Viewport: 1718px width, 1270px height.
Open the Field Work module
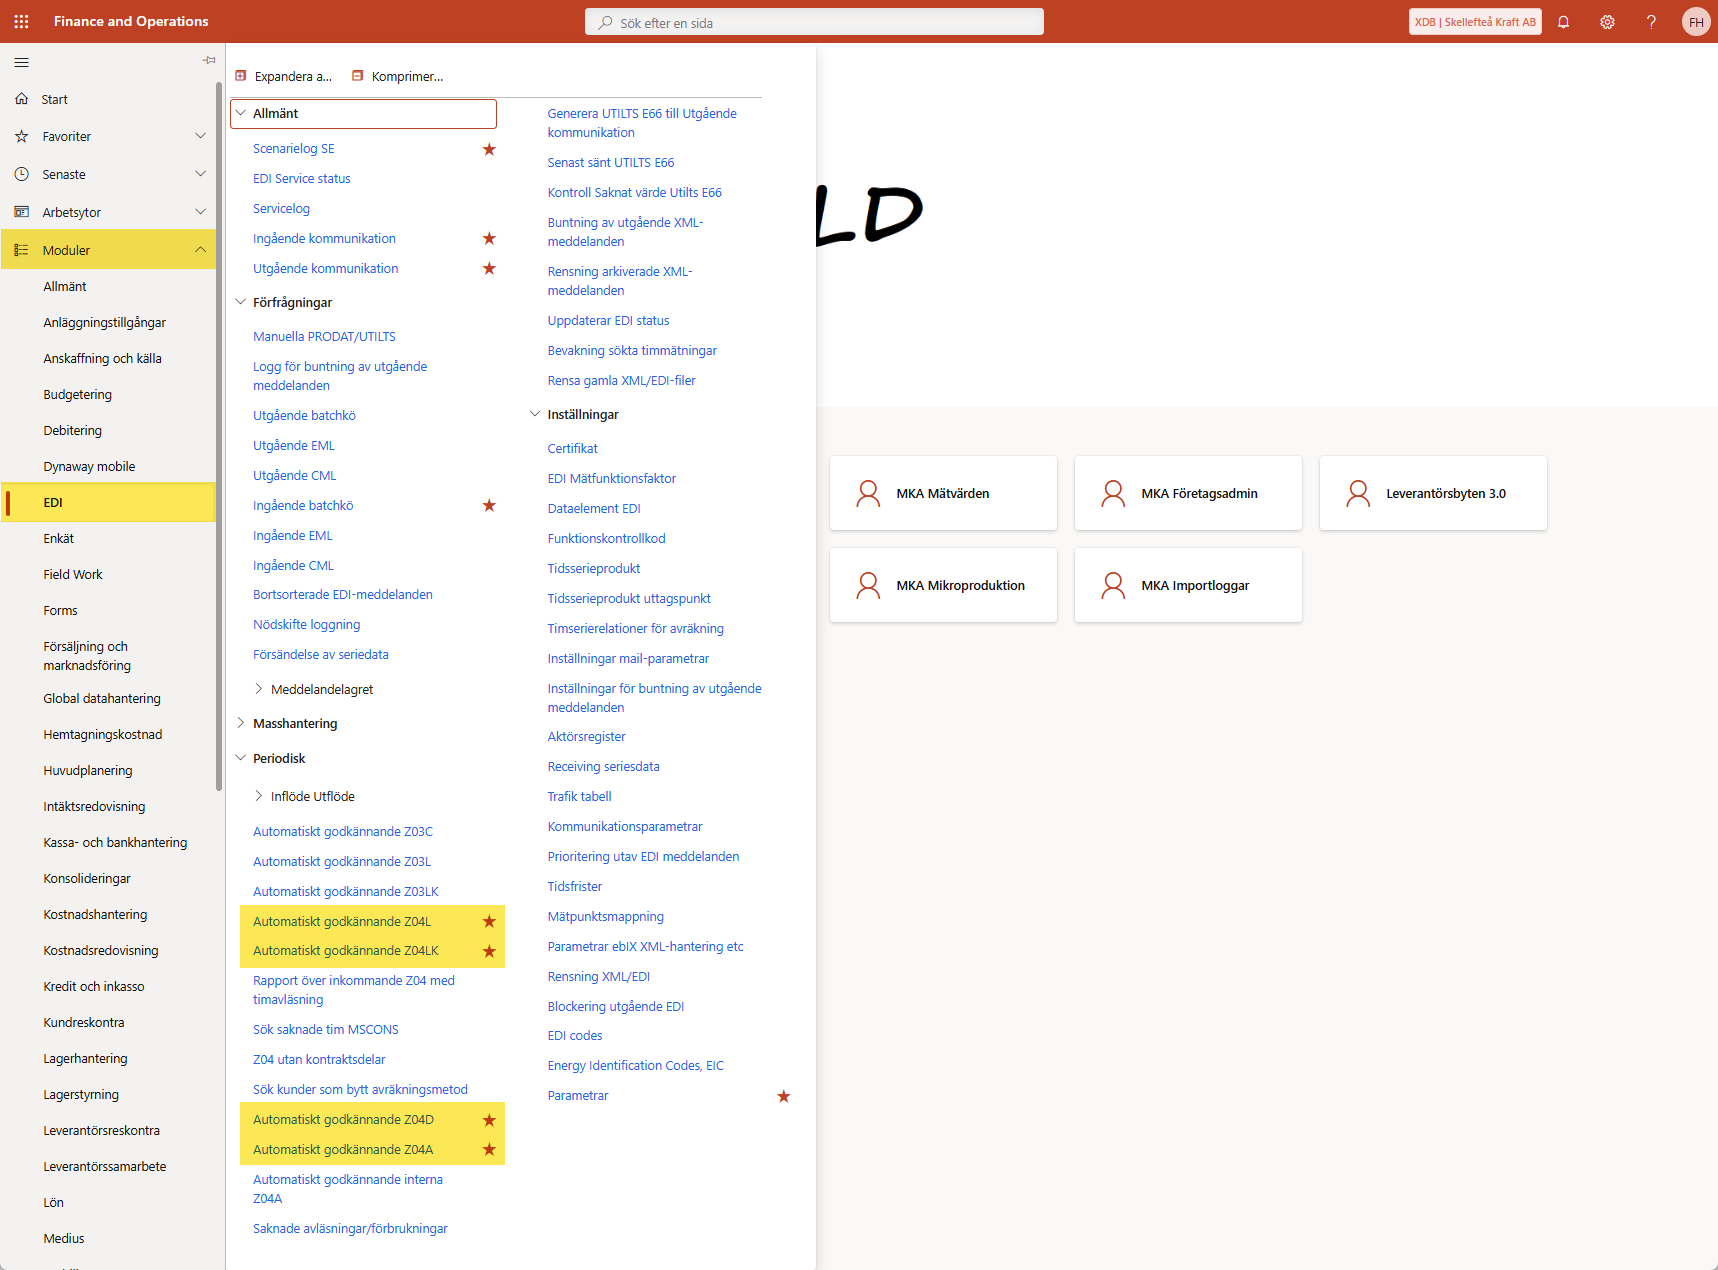pyautogui.click(x=73, y=575)
